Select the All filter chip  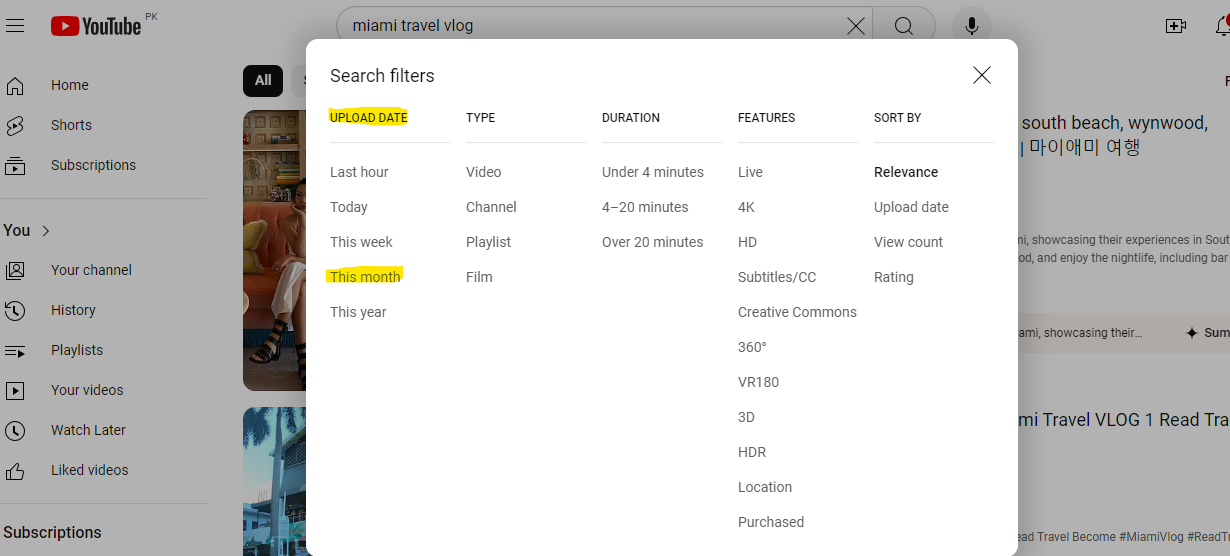[263, 80]
